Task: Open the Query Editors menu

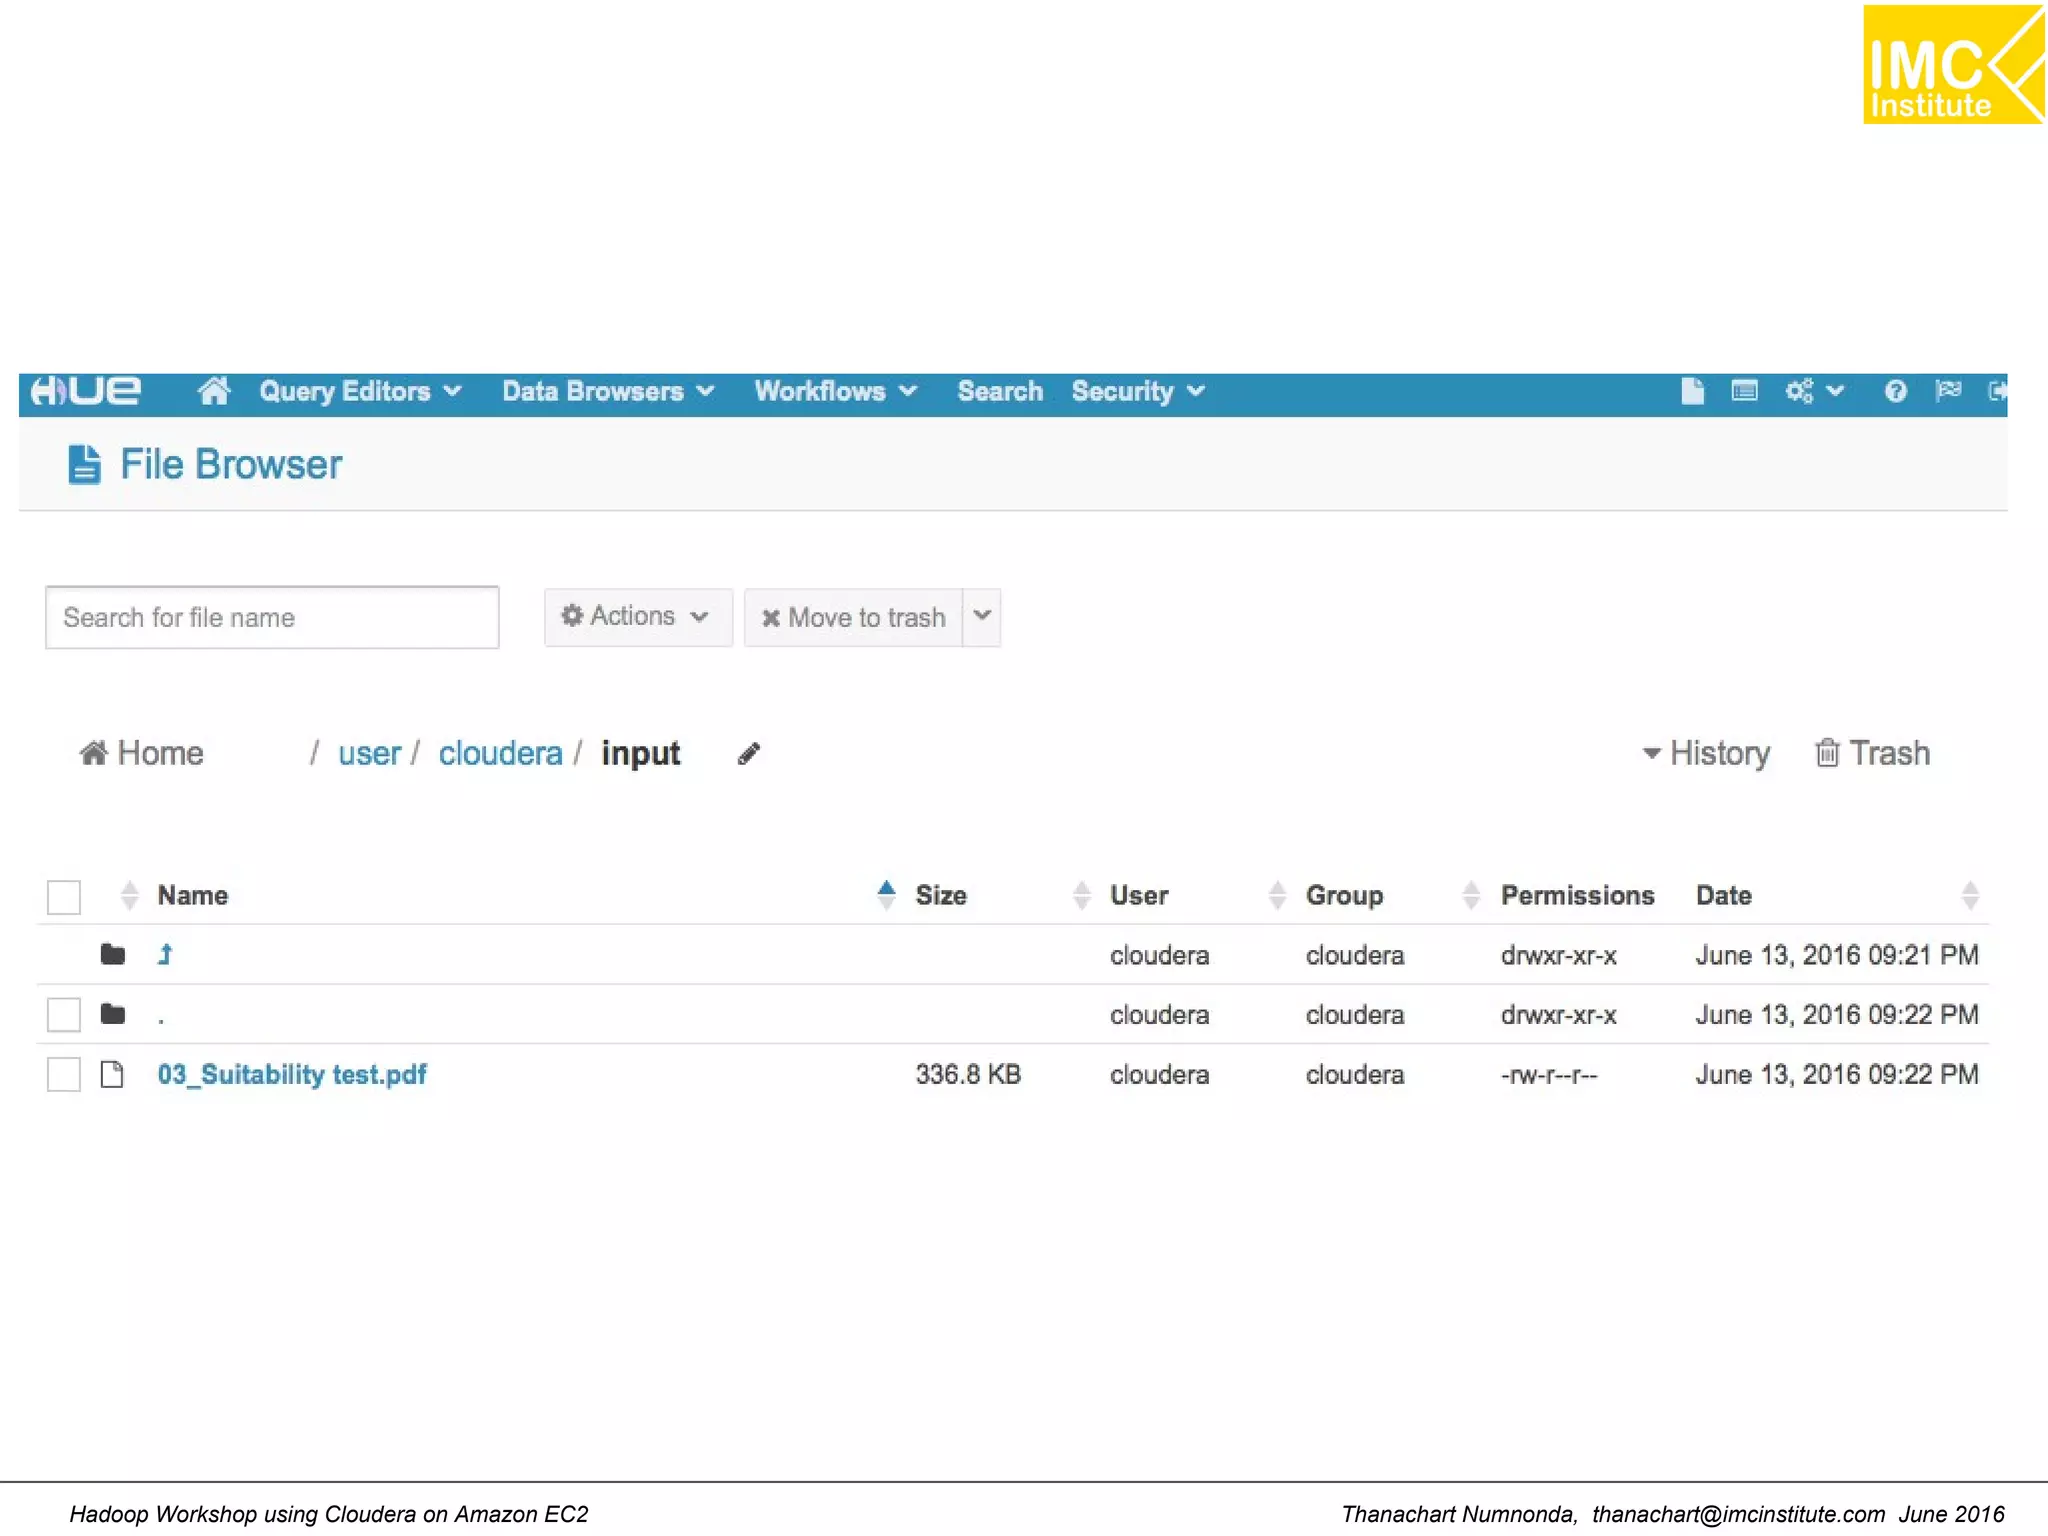Action: coord(360,391)
